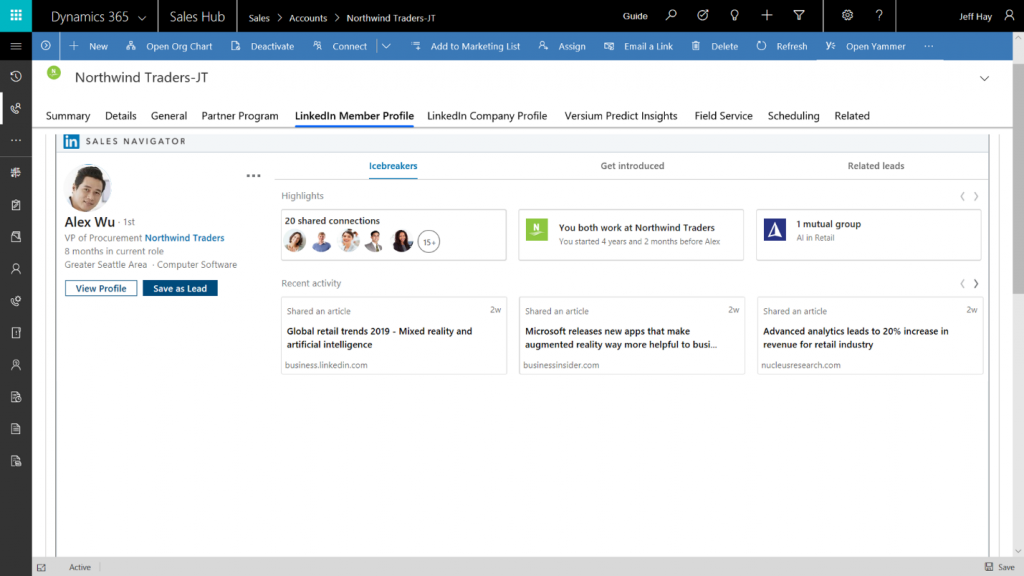Save Alex Wu as a Lead
The height and width of the screenshot is (576, 1024).
(x=180, y=288)
